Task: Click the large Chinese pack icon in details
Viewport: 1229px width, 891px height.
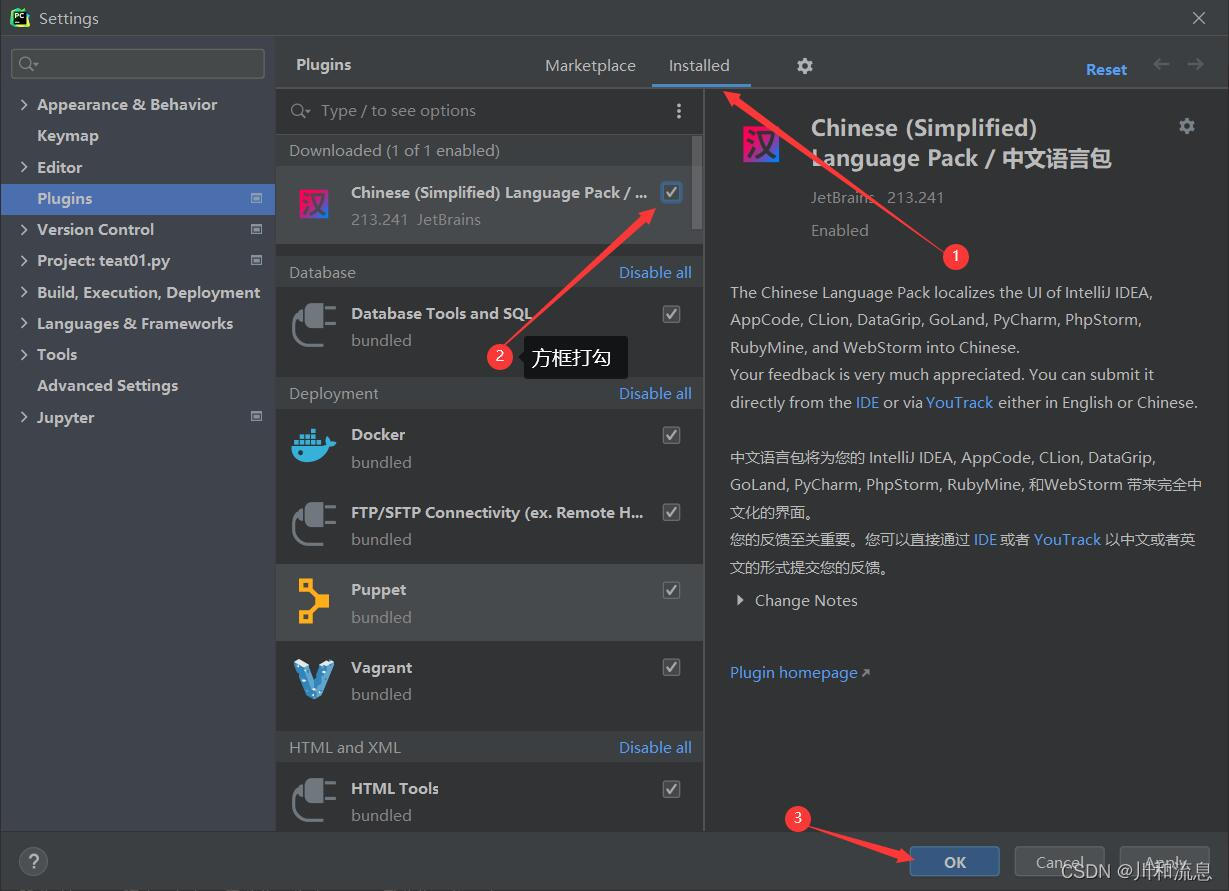Action: (761, 145)
